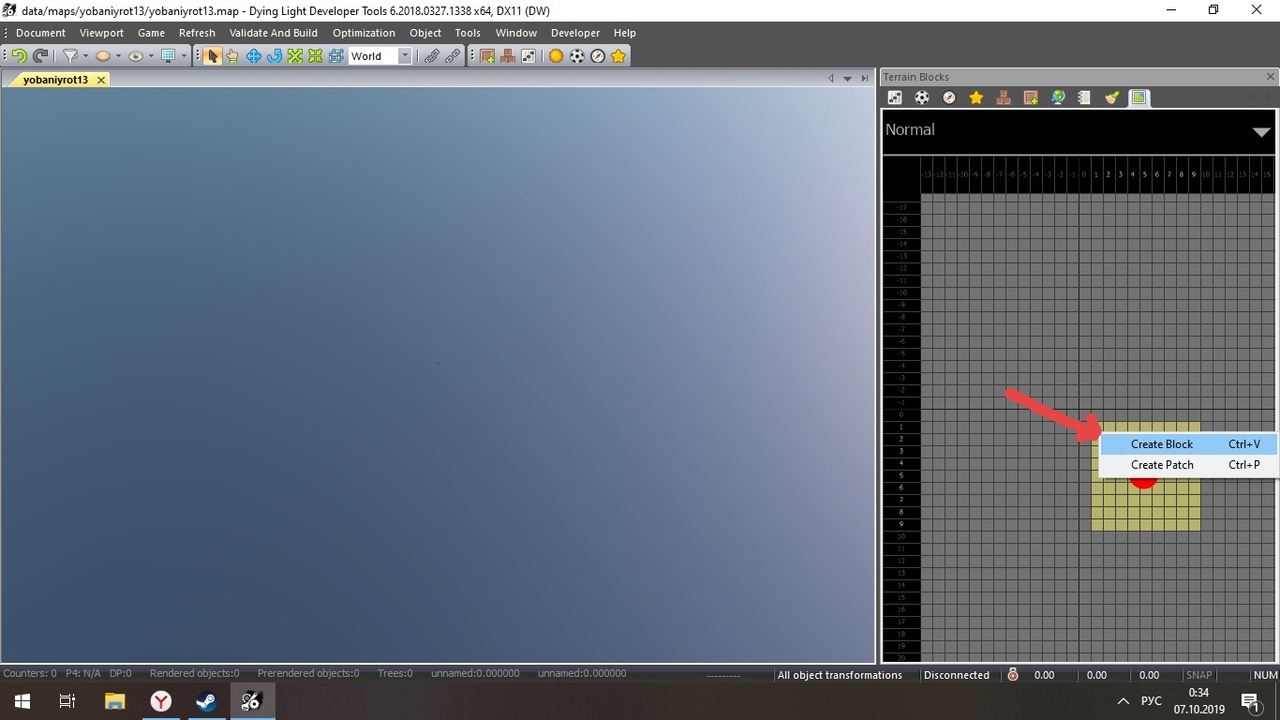Click frame-plus tab in Terrain Blocks panel
This screenshot has height=720, width=1280.
point(1030,98)
